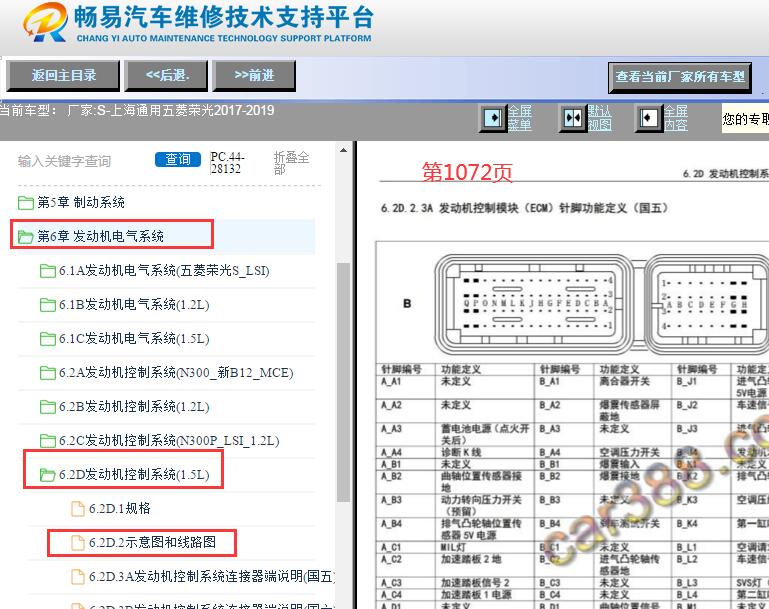Click the 全屏菜单 layout icon

492,118
